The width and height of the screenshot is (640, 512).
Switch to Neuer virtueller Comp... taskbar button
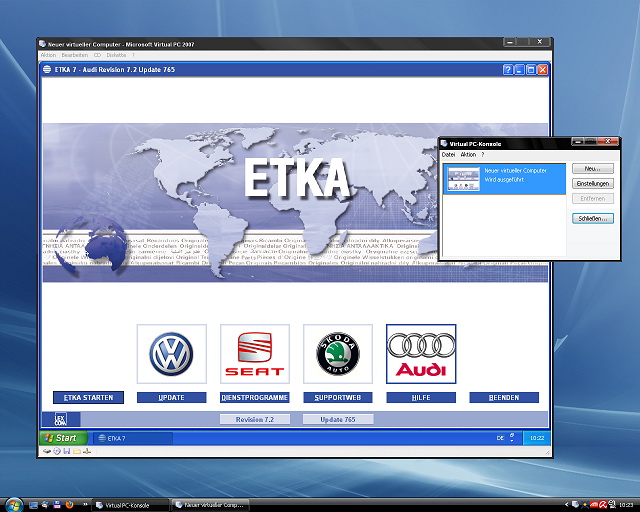tap(210, 505)
